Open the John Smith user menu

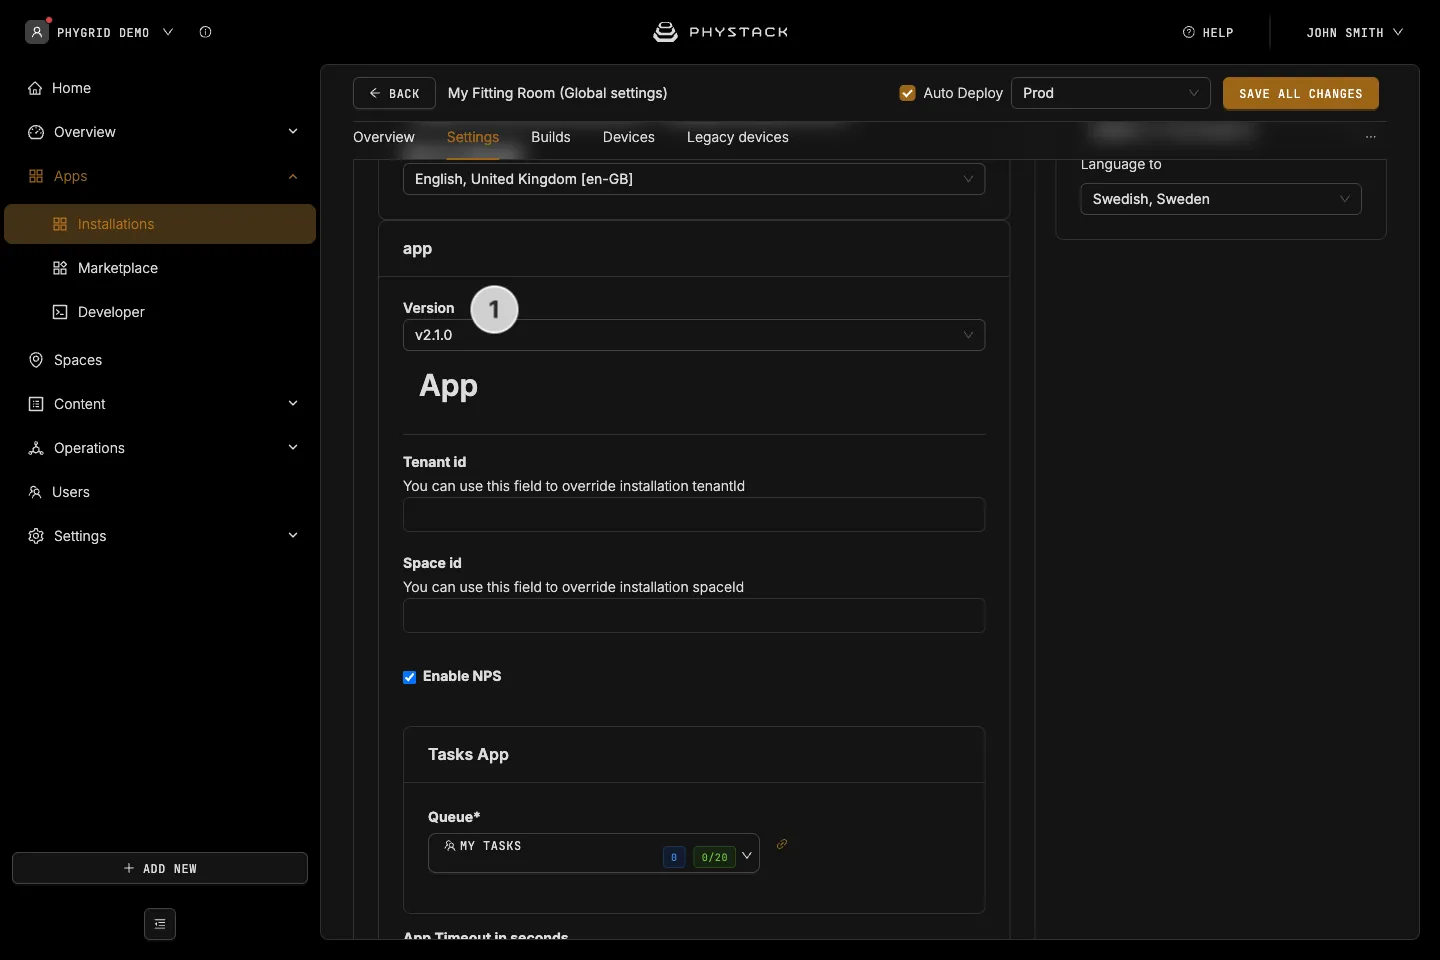(1354, 32)
